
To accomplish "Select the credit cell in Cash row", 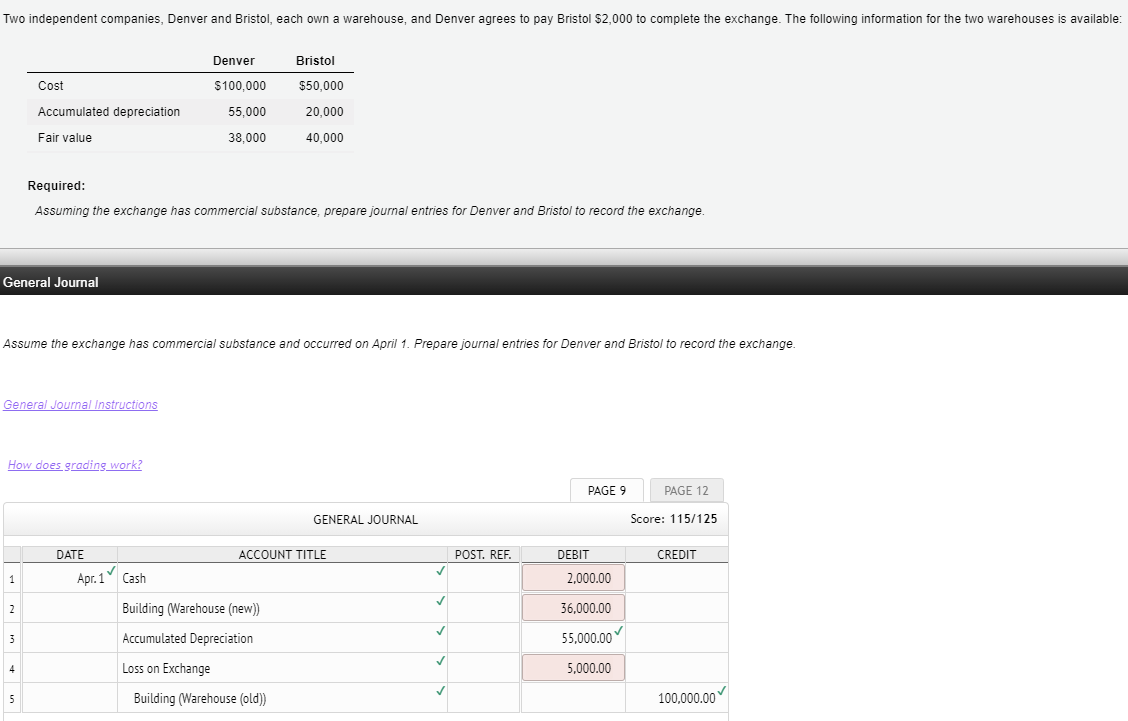I will coord(677,578).
